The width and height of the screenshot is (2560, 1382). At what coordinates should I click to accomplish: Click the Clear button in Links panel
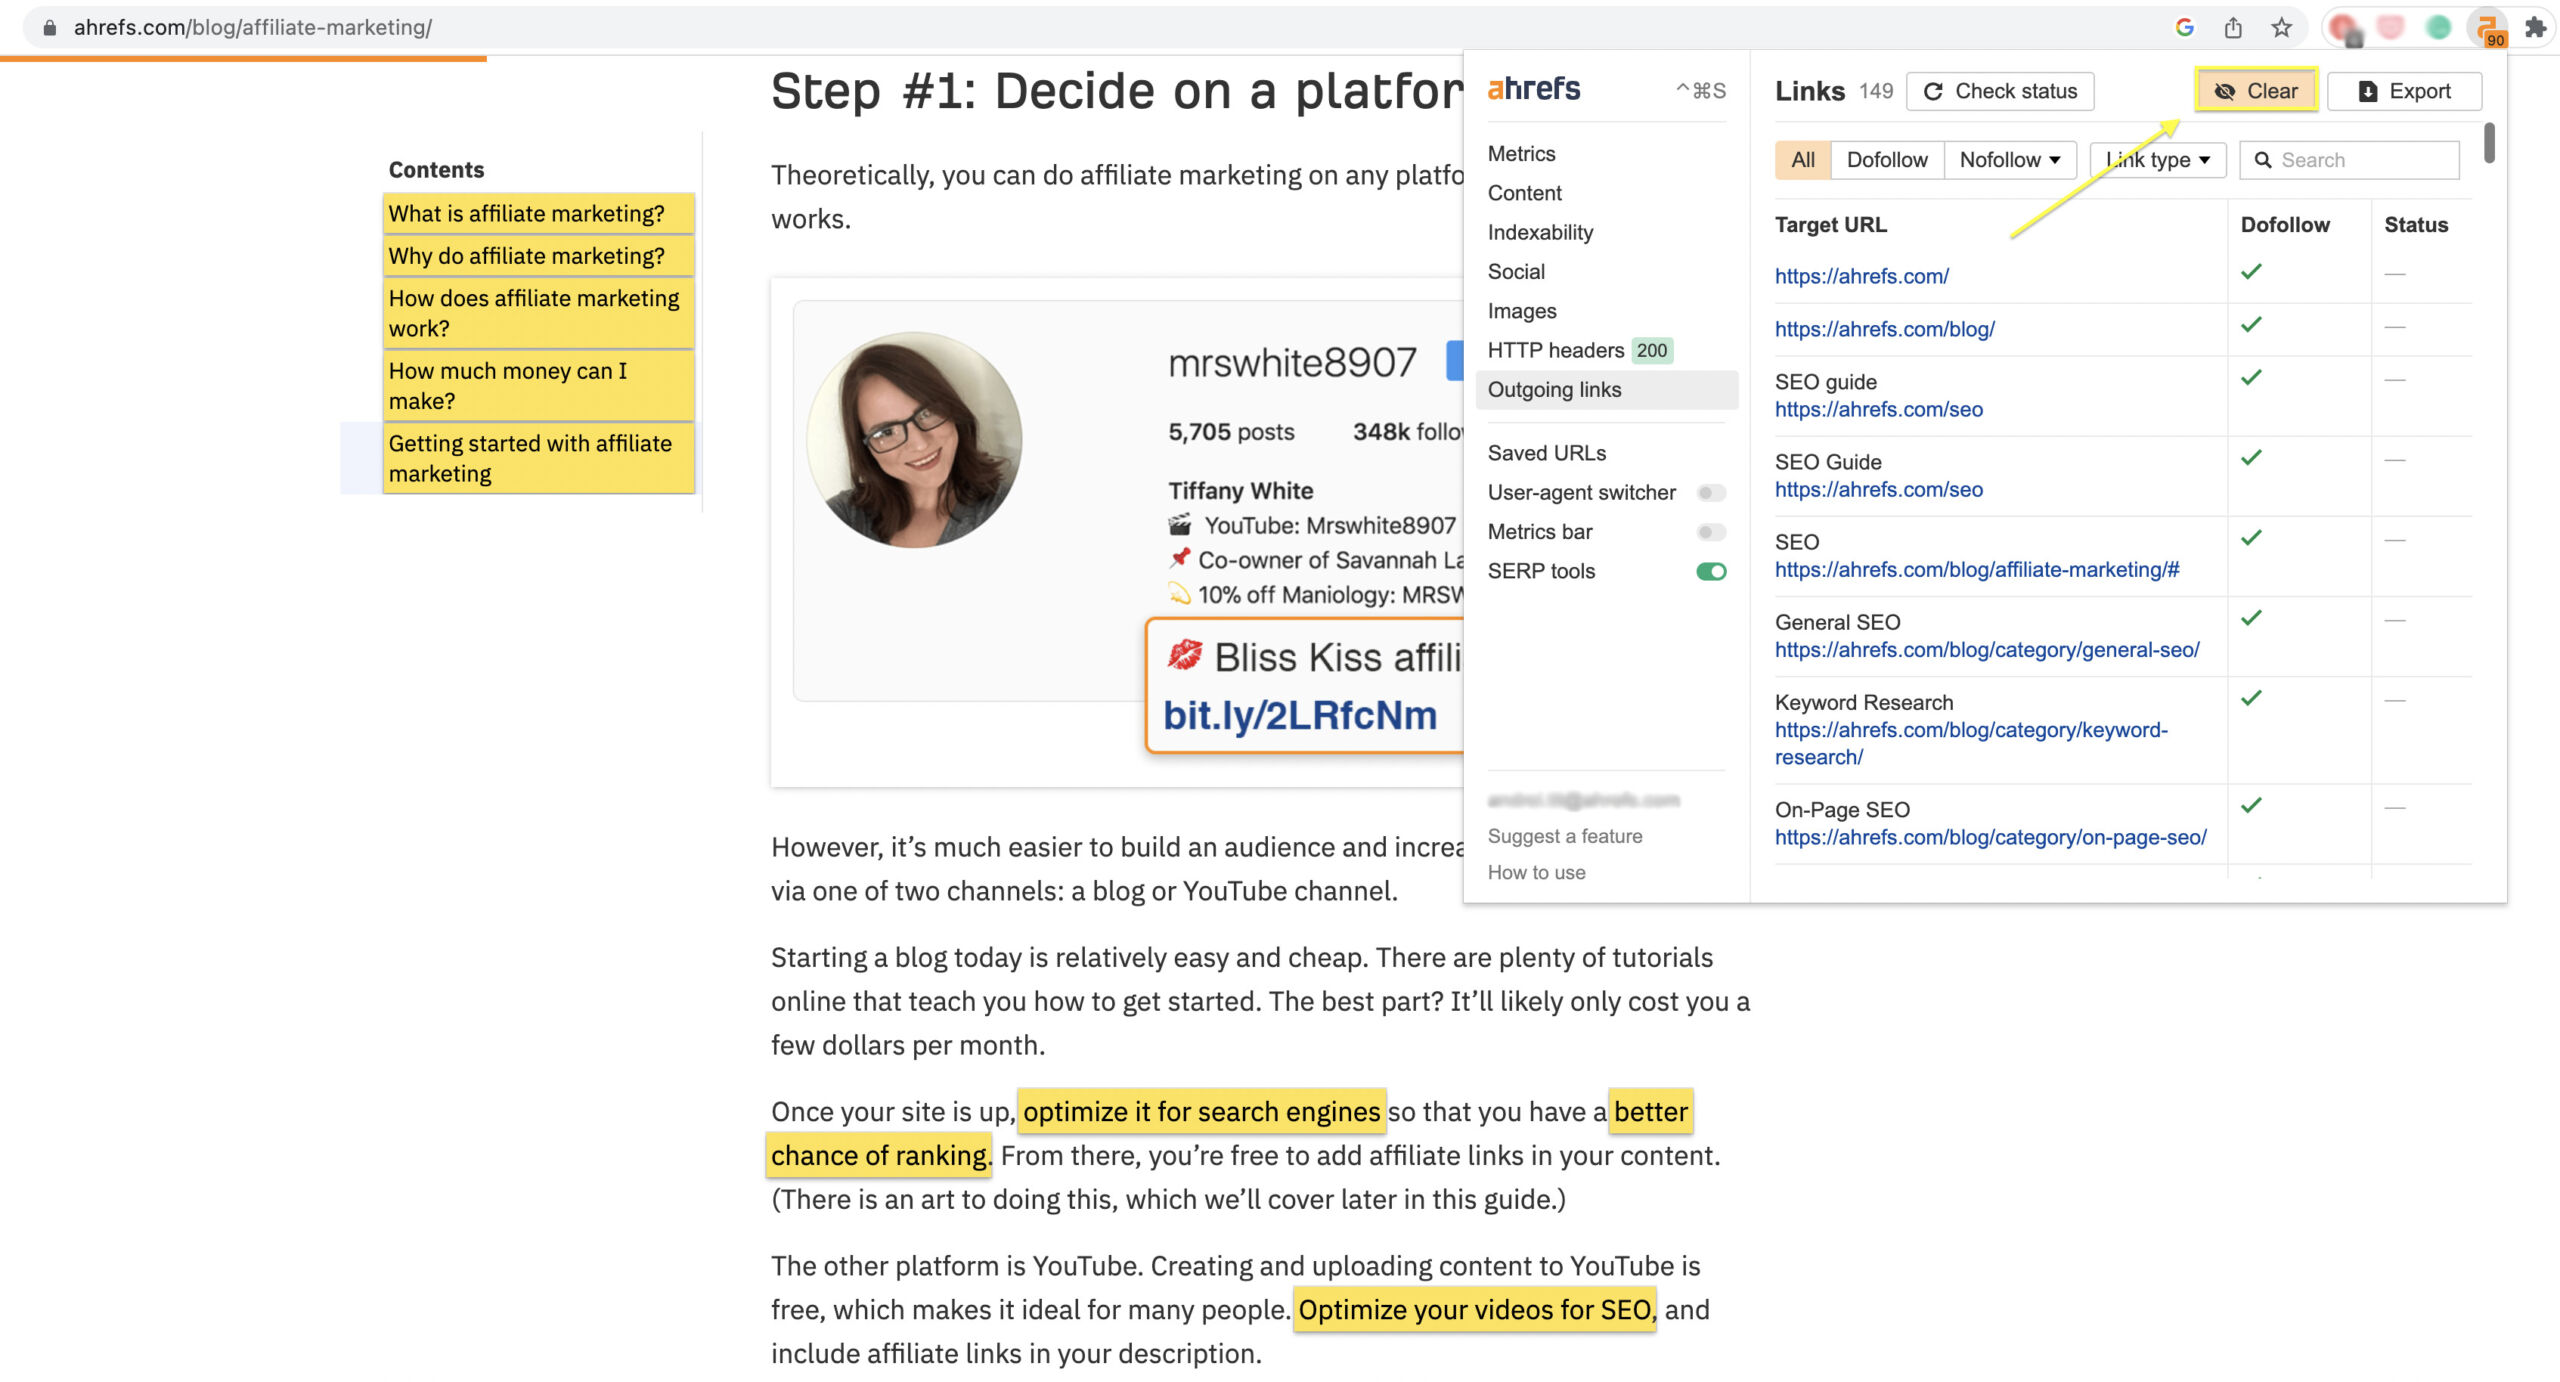2256,90
